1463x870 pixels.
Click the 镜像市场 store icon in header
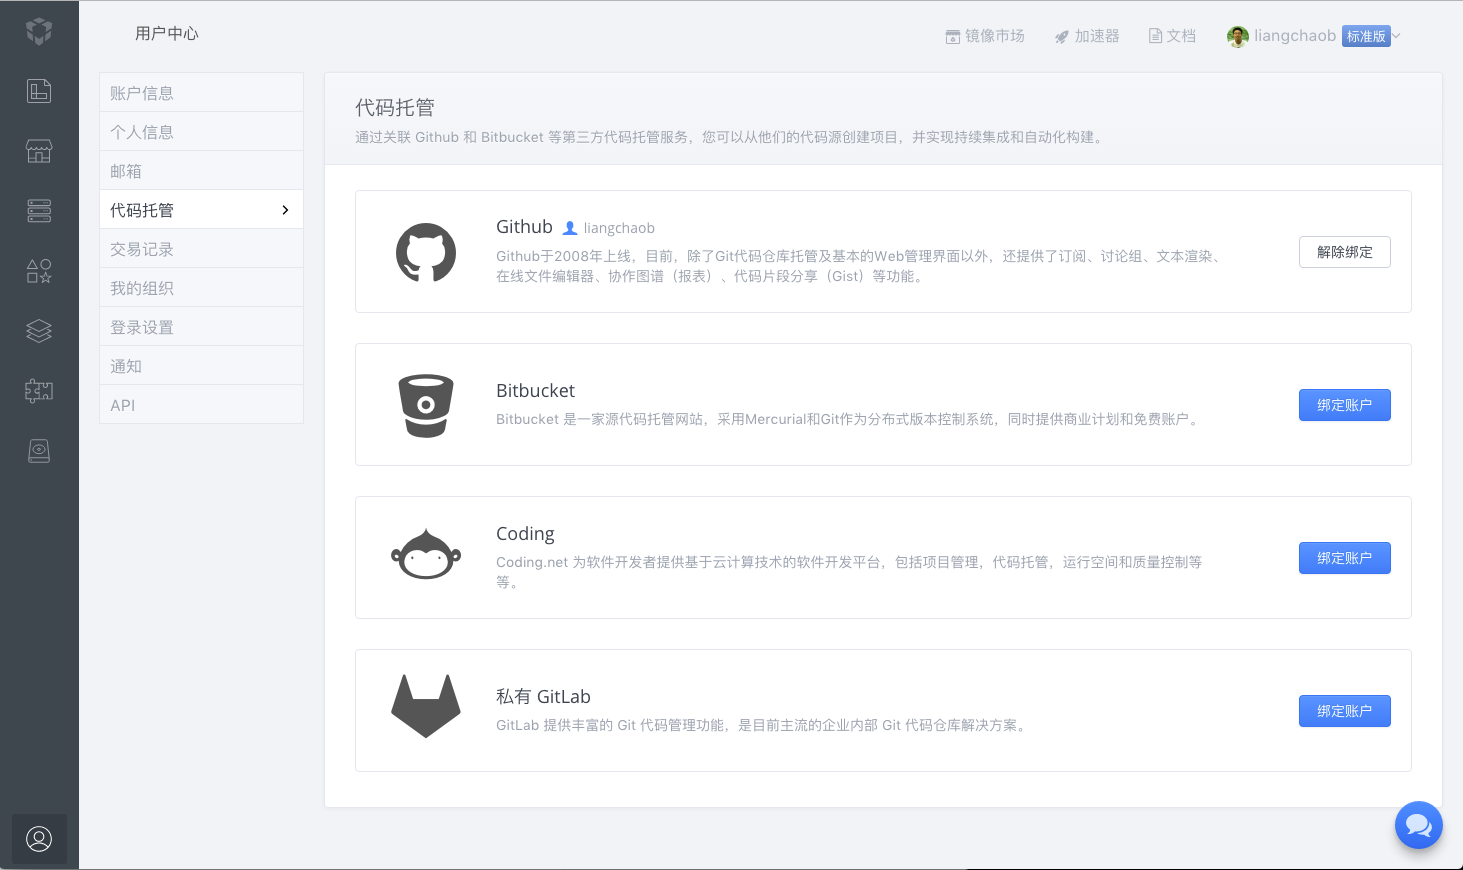point(953,37)
